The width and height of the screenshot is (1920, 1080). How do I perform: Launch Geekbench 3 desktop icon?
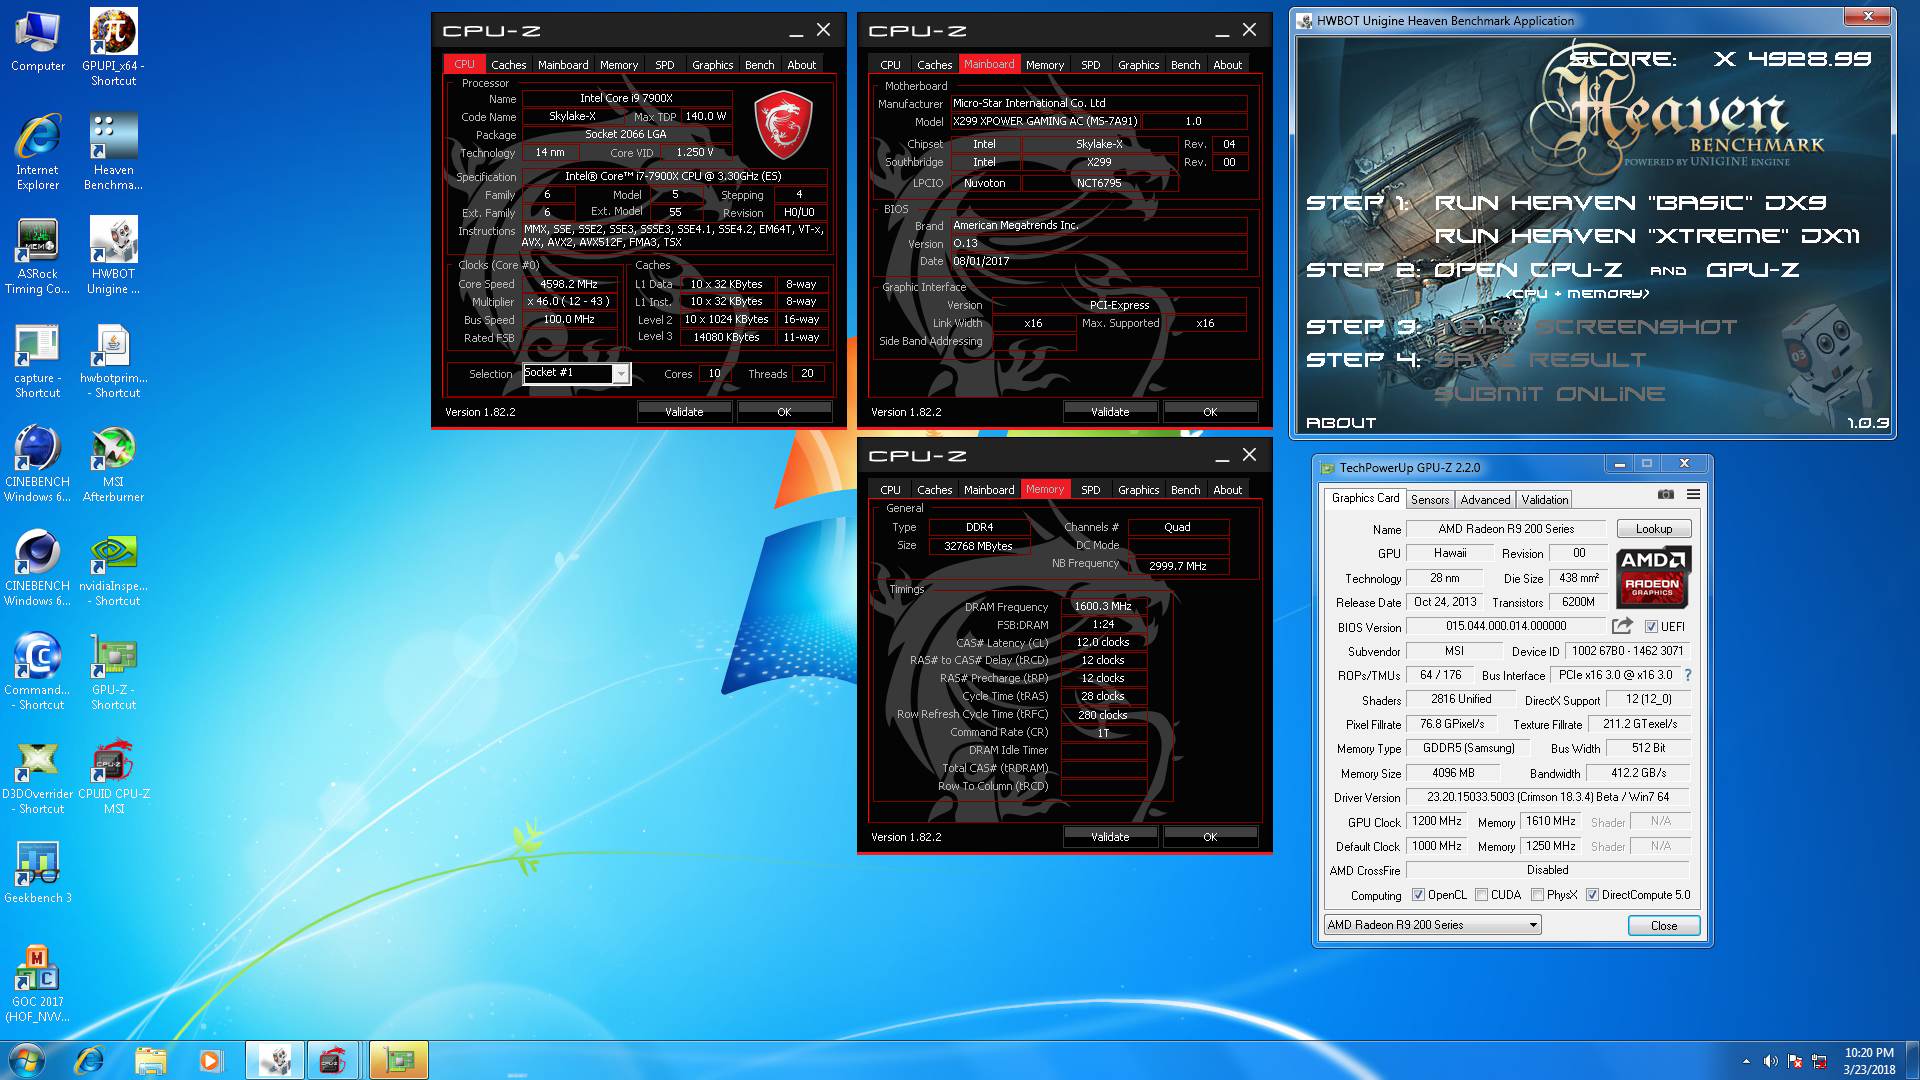pos(38,871)
